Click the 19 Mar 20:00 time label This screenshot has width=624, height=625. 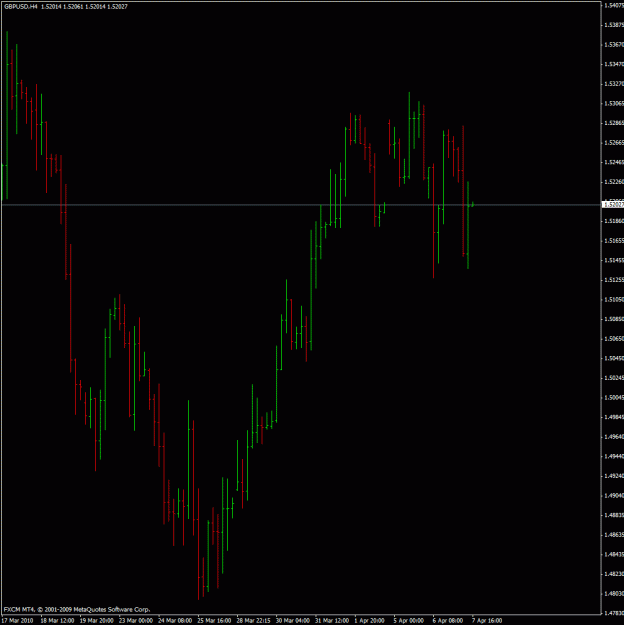[96, 621]
